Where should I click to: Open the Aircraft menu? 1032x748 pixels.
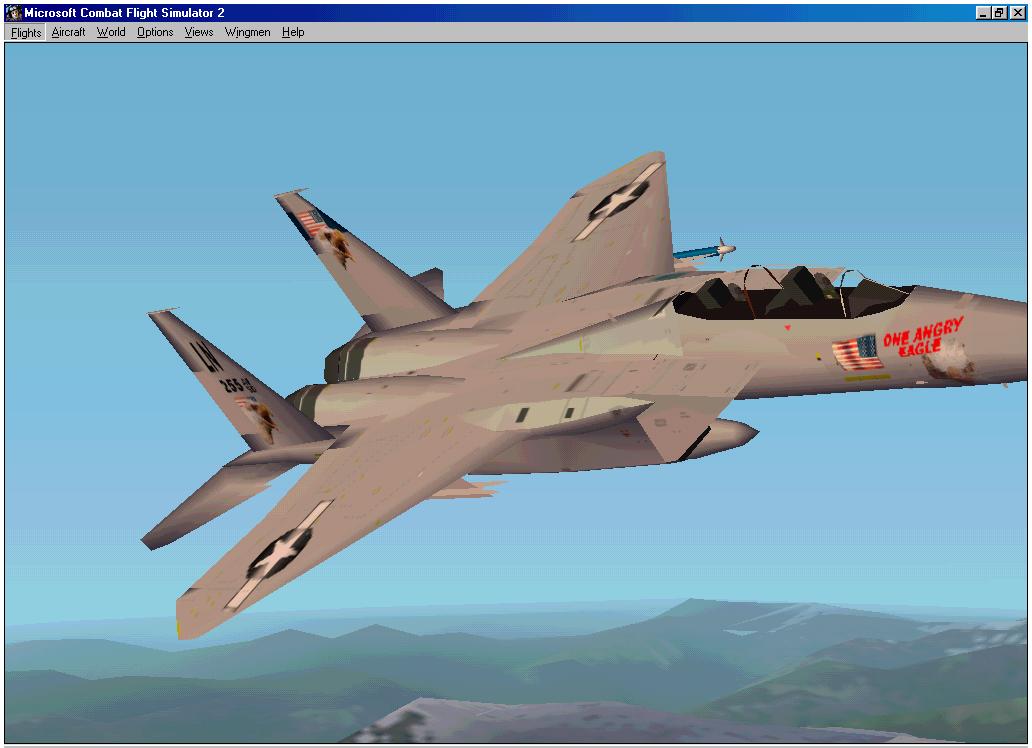(x=68, y=32)
